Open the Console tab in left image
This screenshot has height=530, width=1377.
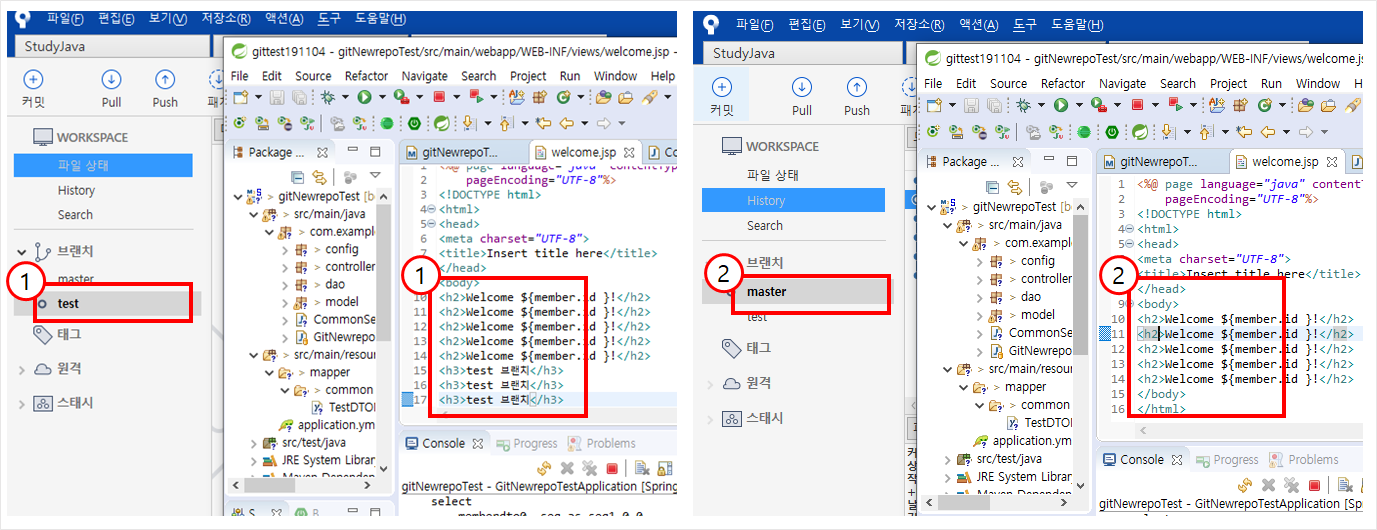click(444, 443)
